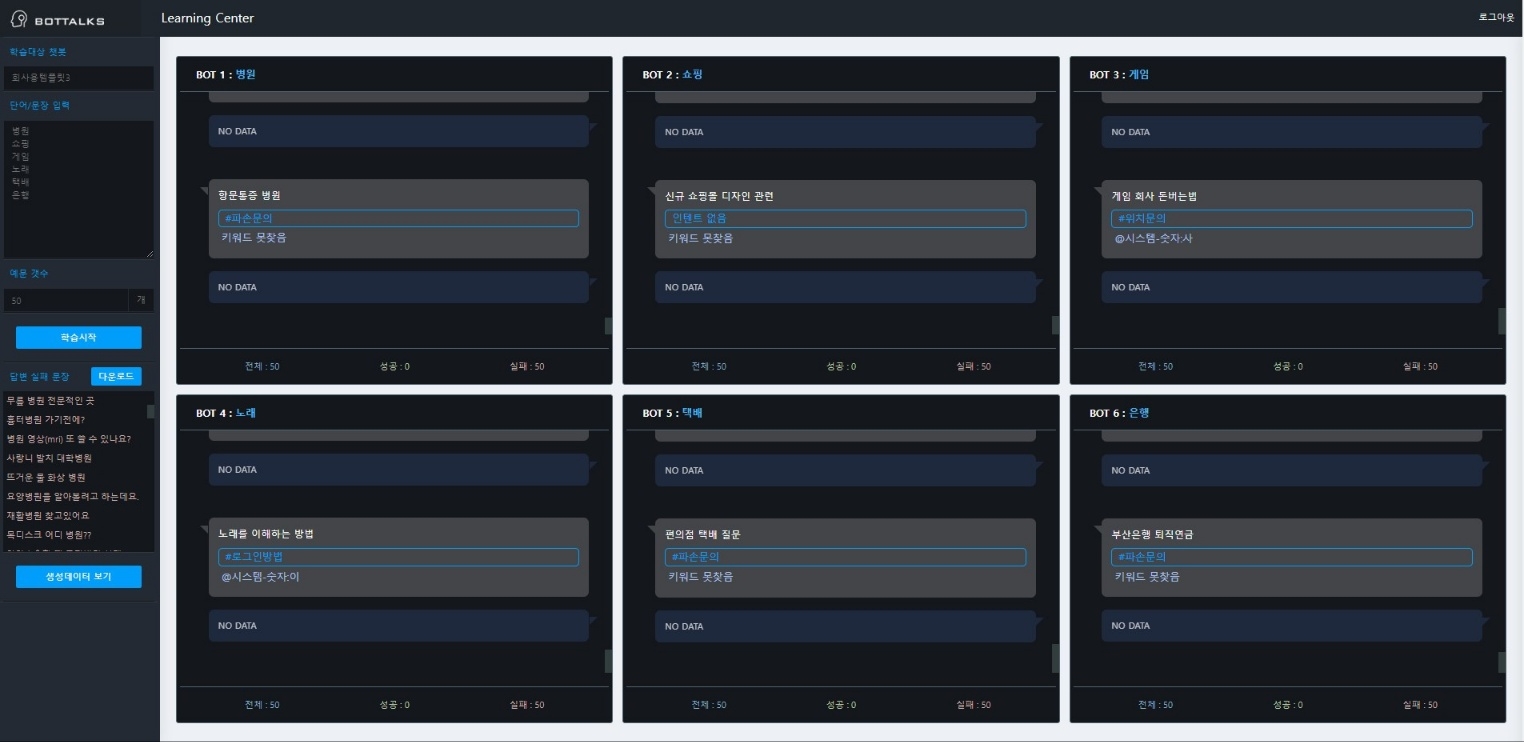Click the failed-sentence list scrollbar thumb
This screenshot has height=742, width=1524.
click(151, 412)
